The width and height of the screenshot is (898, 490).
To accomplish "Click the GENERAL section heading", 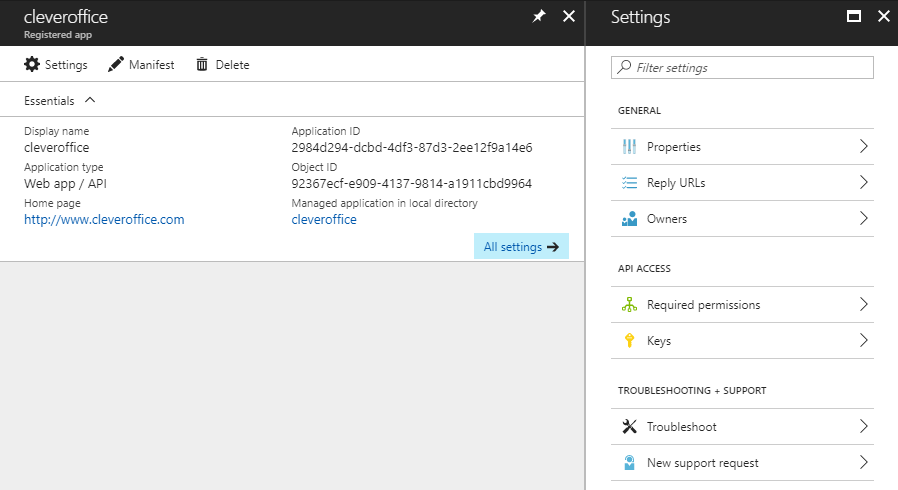I will coord(639,110).
